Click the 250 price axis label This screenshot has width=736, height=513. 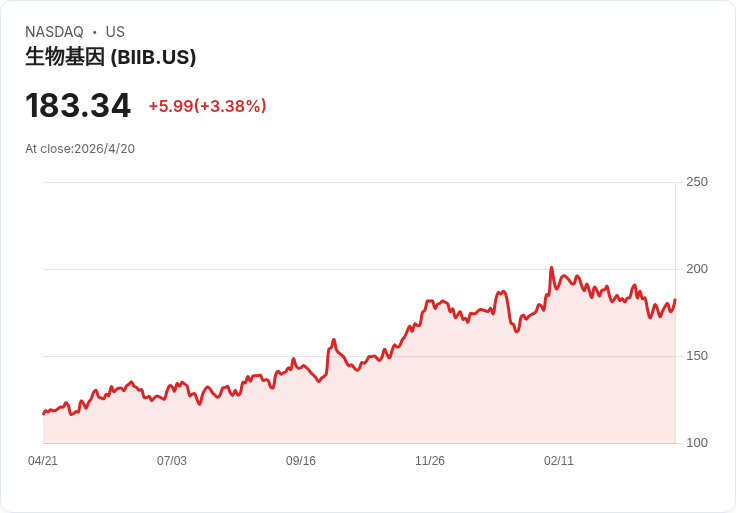coord(697,182)
